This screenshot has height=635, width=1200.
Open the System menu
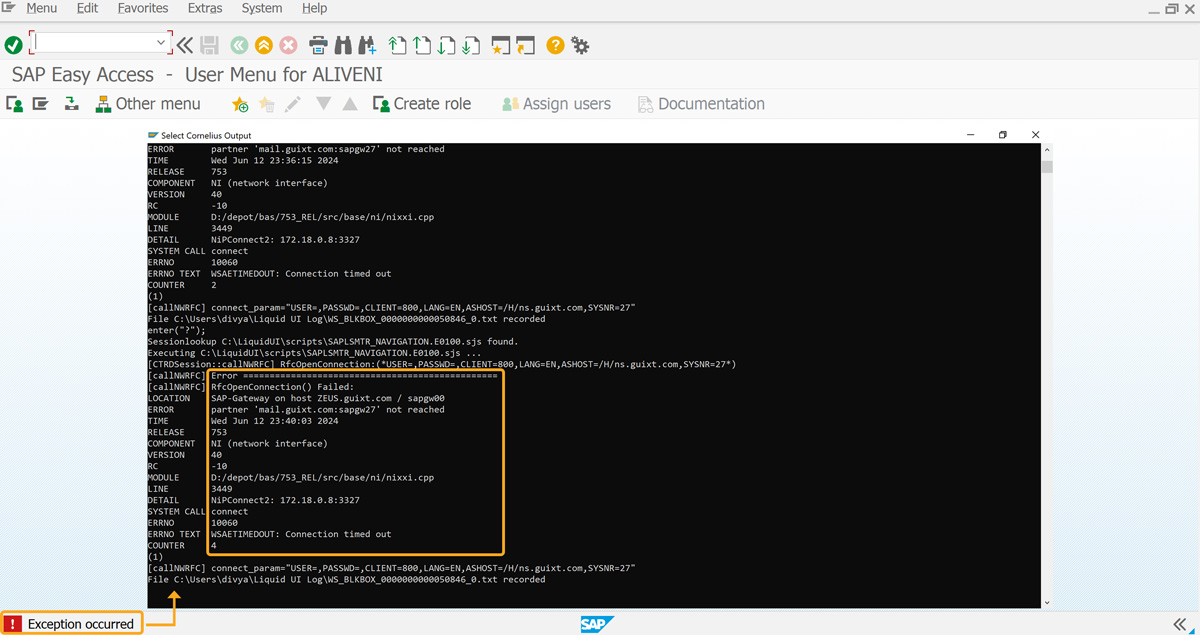click(x=262, y=8)
